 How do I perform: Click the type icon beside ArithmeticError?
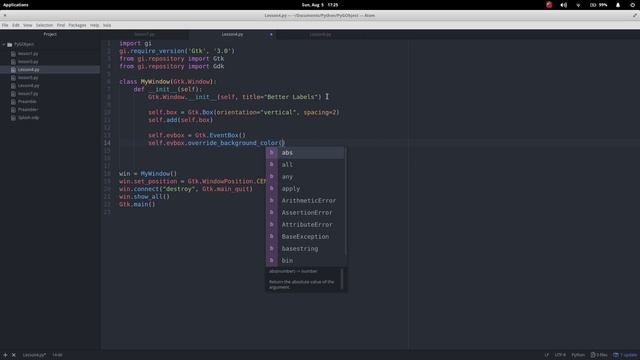tap(271, 200)
